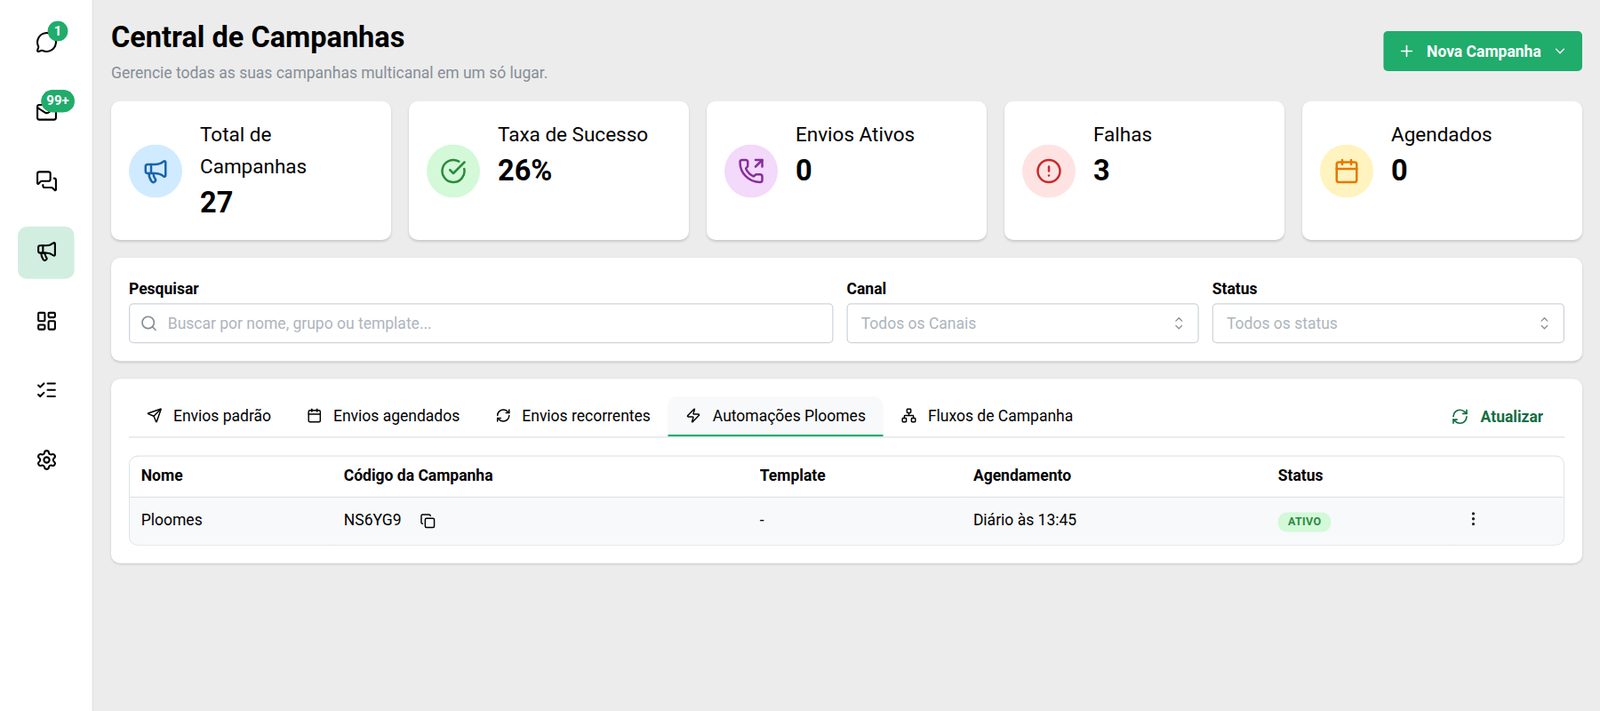Open the dashboard grid icon in sidebar

(x=46, y=321)
